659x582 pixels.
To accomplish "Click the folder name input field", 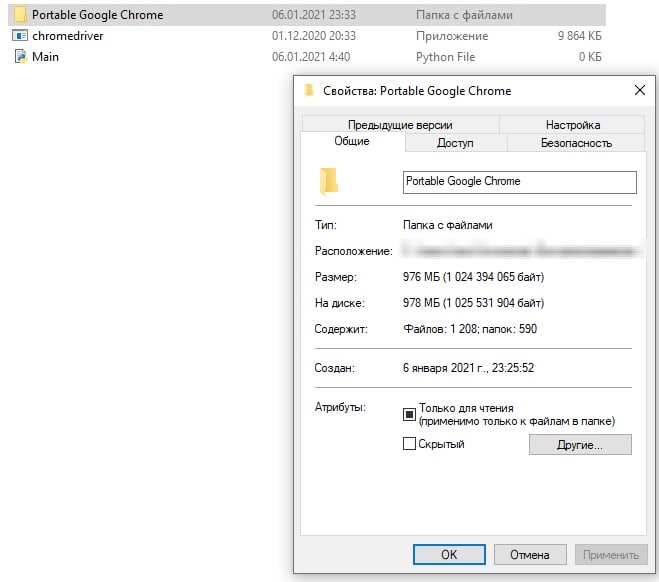I will 519,182.
